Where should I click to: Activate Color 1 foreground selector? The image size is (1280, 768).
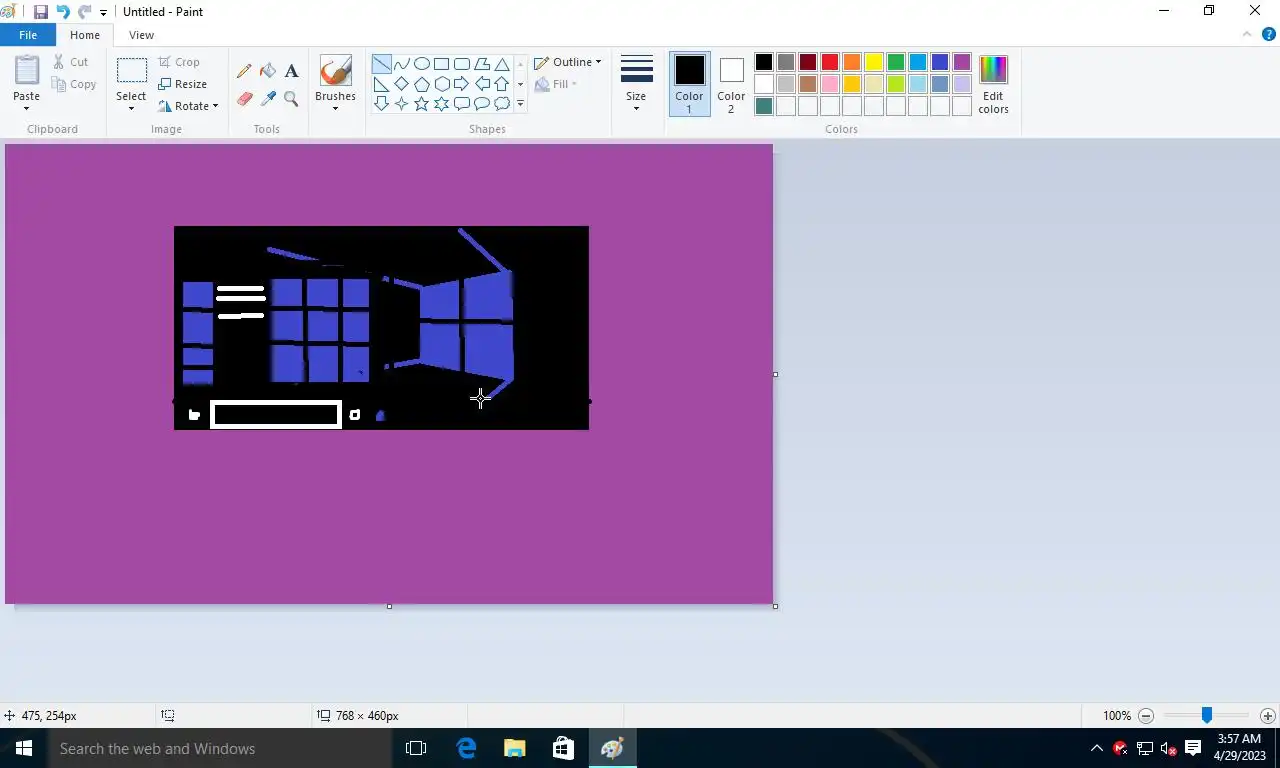(689, 84)
